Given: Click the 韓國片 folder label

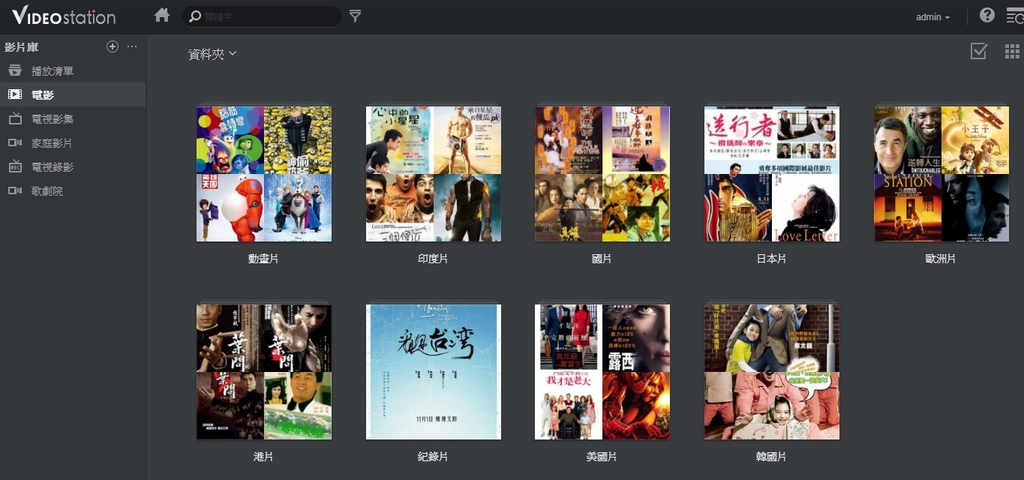Looking at the screenshot, I should (x=771, y=456).
